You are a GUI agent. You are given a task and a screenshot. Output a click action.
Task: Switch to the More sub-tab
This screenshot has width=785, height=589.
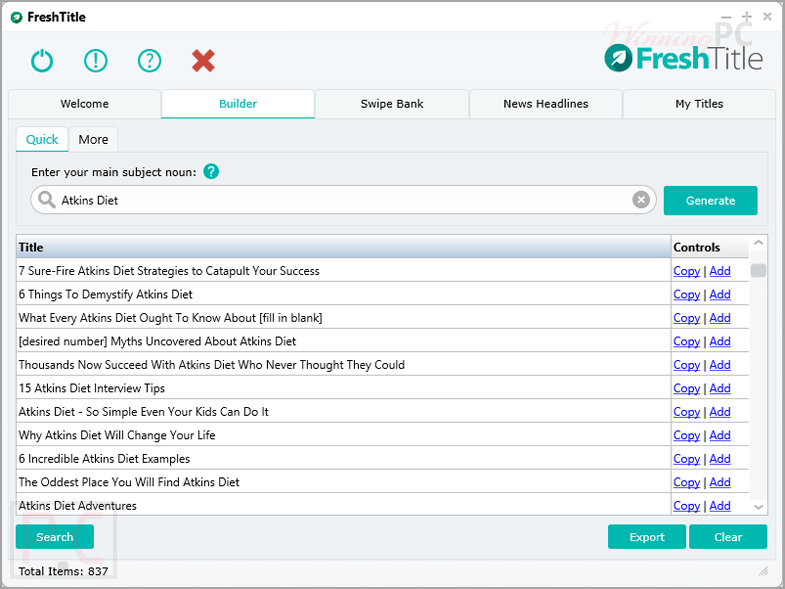point(93,139)
